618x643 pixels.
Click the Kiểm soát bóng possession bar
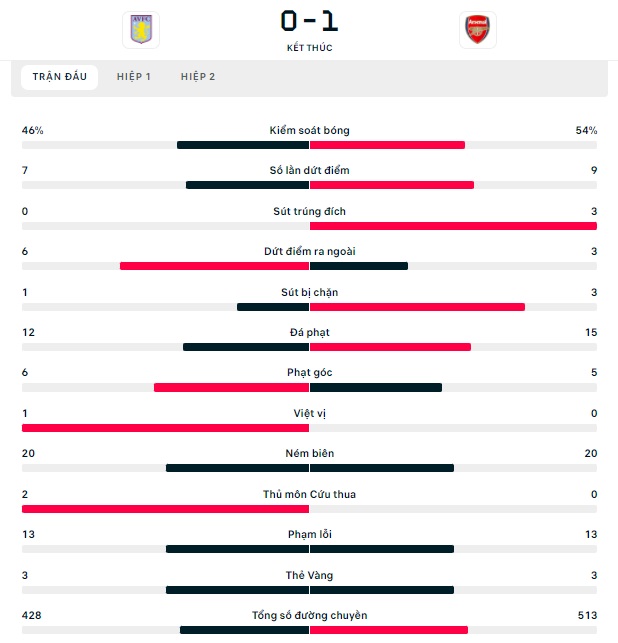pos(309,145)
